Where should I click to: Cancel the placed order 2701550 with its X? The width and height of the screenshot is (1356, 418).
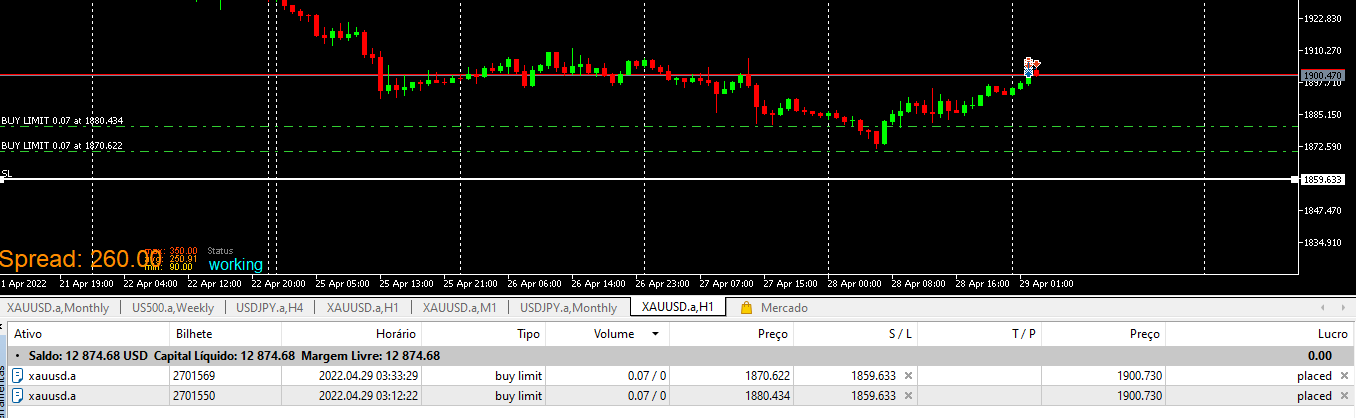pyautogui.click(x=1342, y=396)
